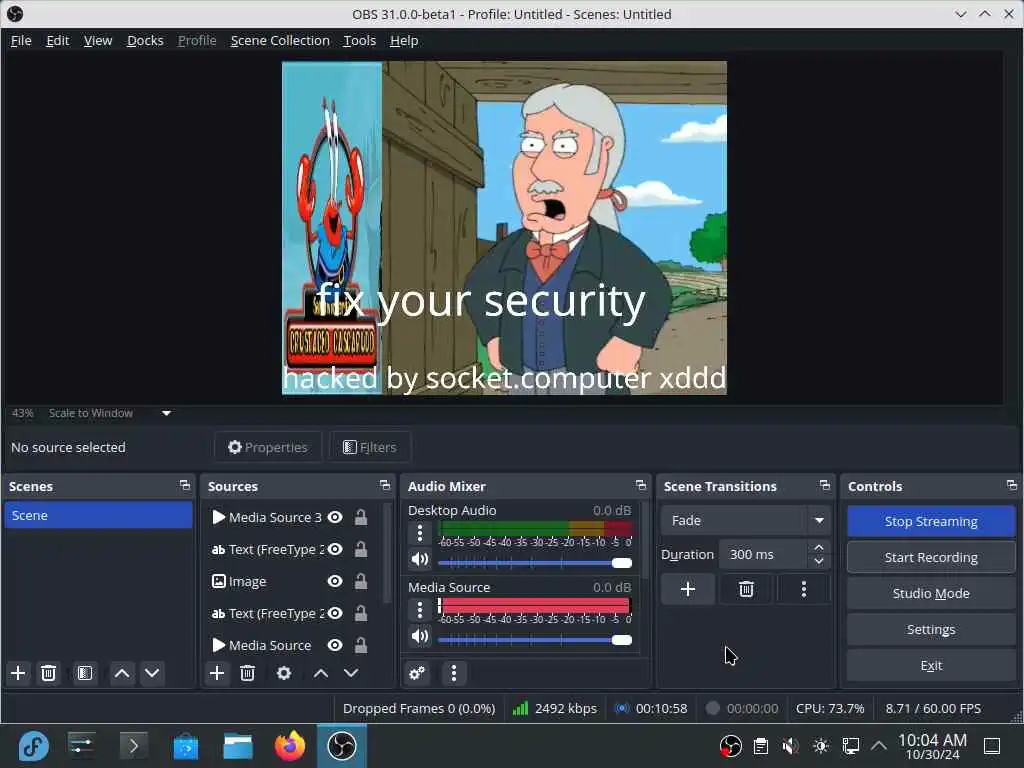Click the Exit button

[x=931, y=665]
